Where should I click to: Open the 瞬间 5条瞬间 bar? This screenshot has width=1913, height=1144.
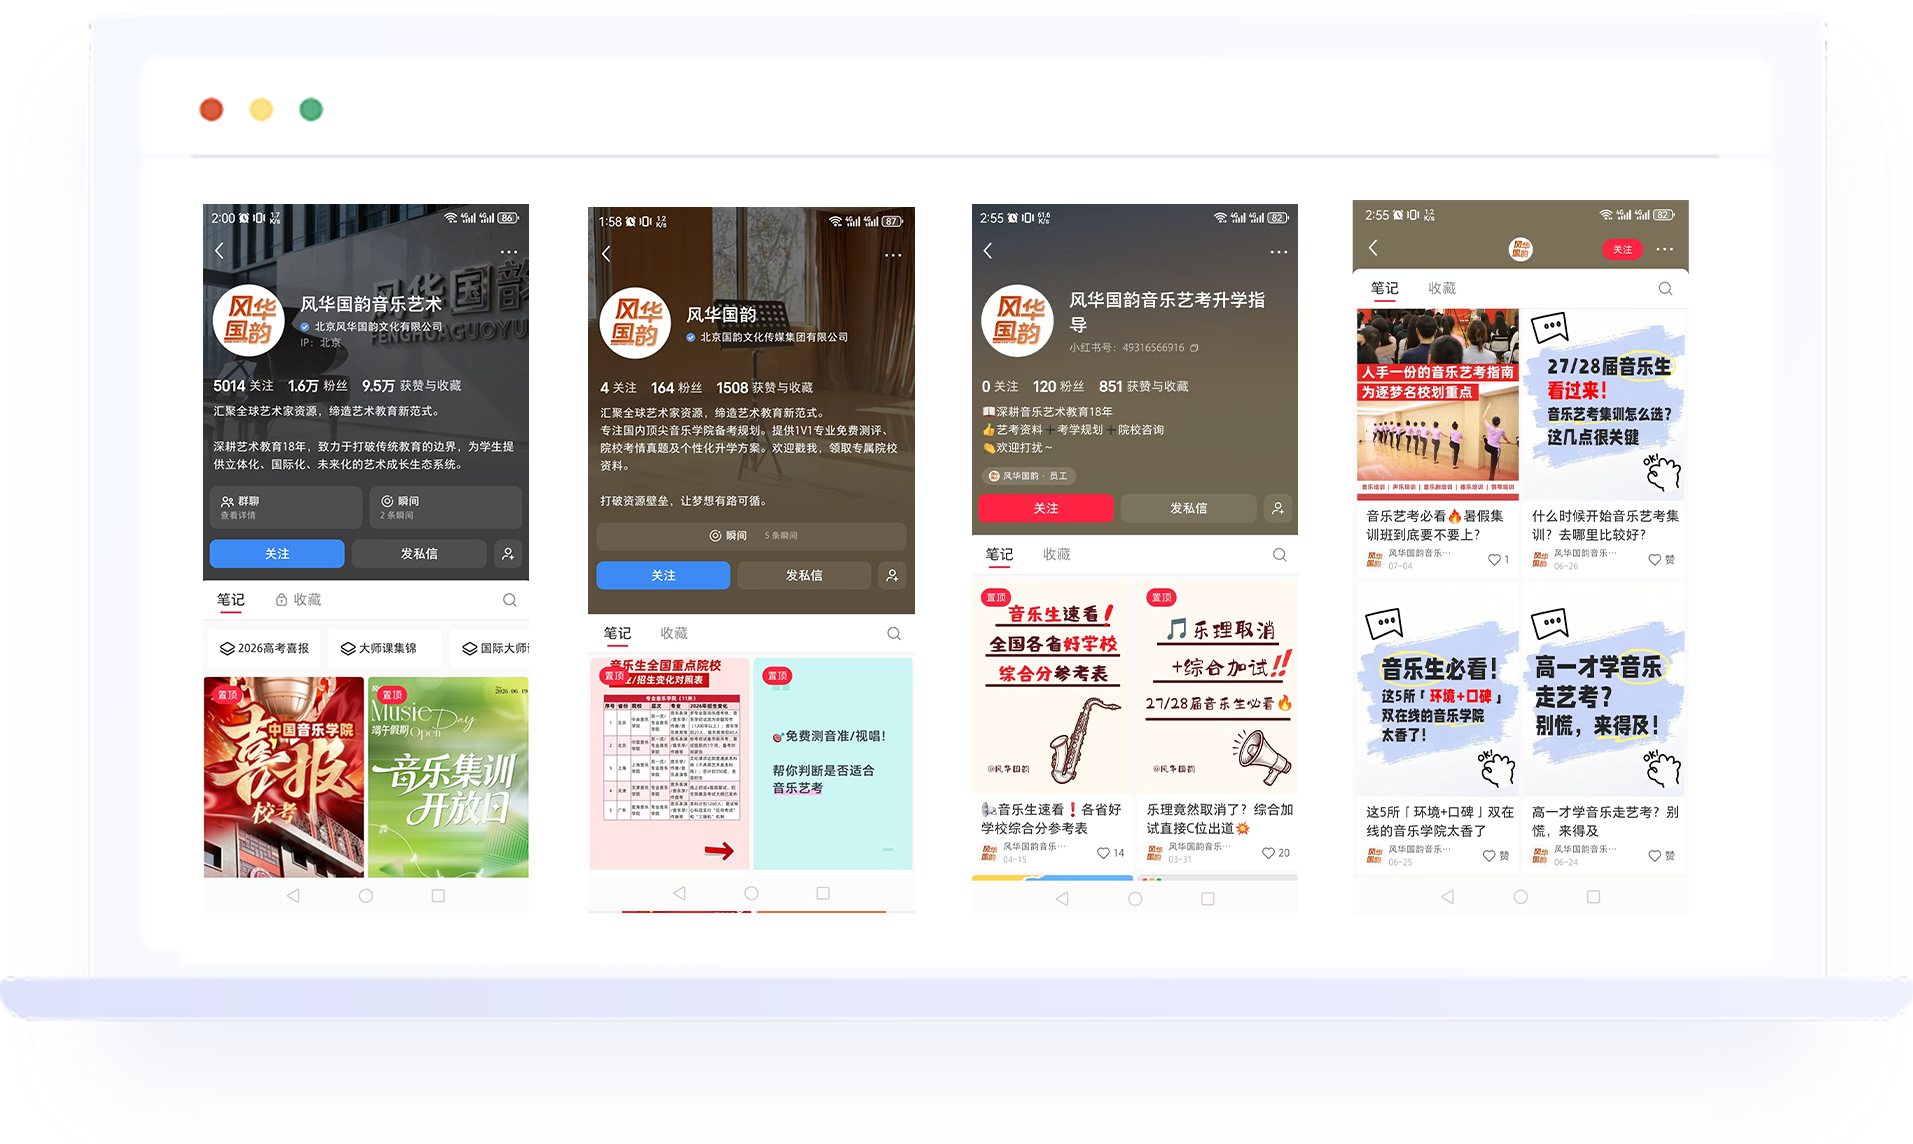(x=751, y=536)
